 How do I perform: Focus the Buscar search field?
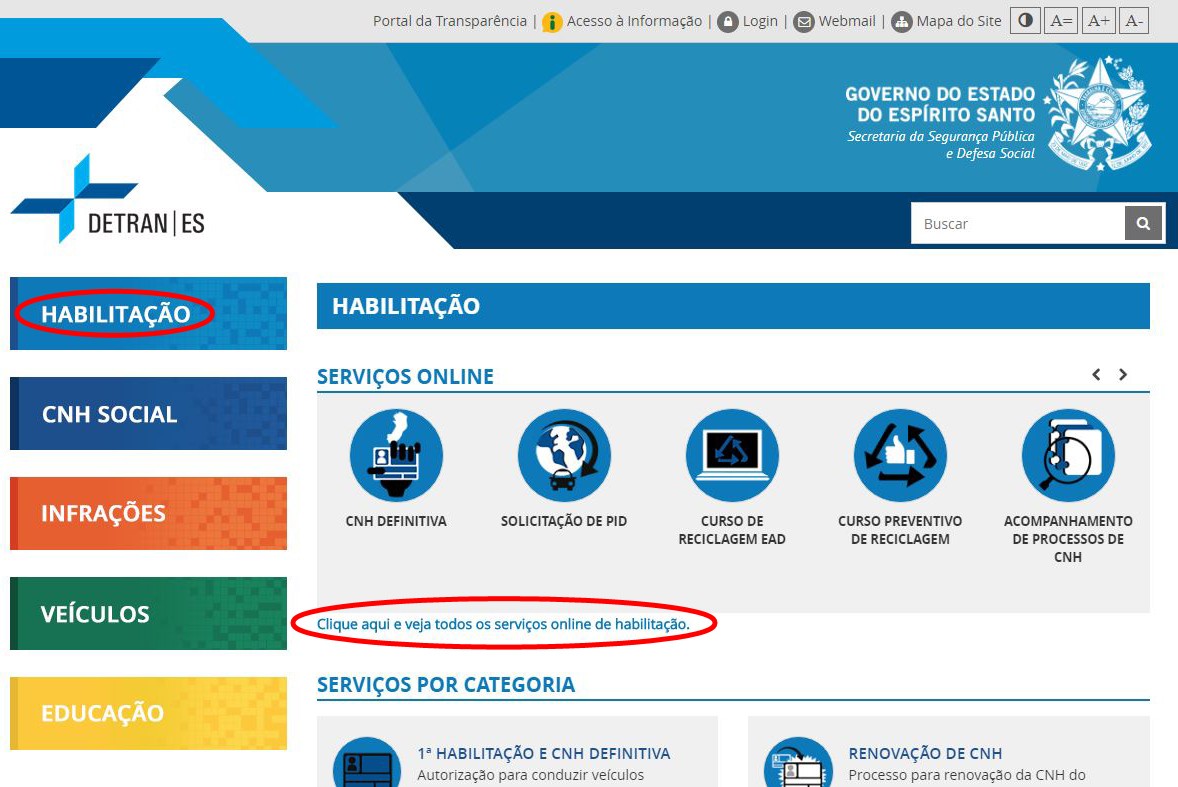pyautogui.click(x=1018, y=223)
